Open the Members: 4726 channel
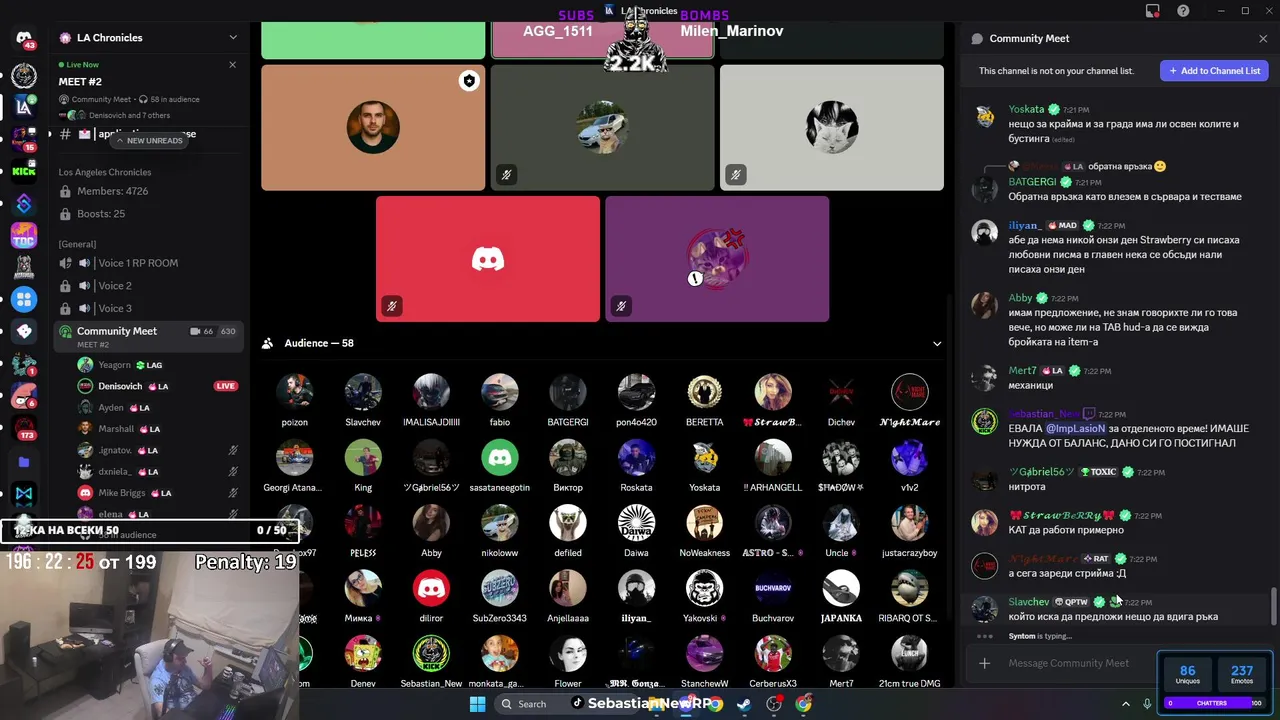 click(148, 191)
